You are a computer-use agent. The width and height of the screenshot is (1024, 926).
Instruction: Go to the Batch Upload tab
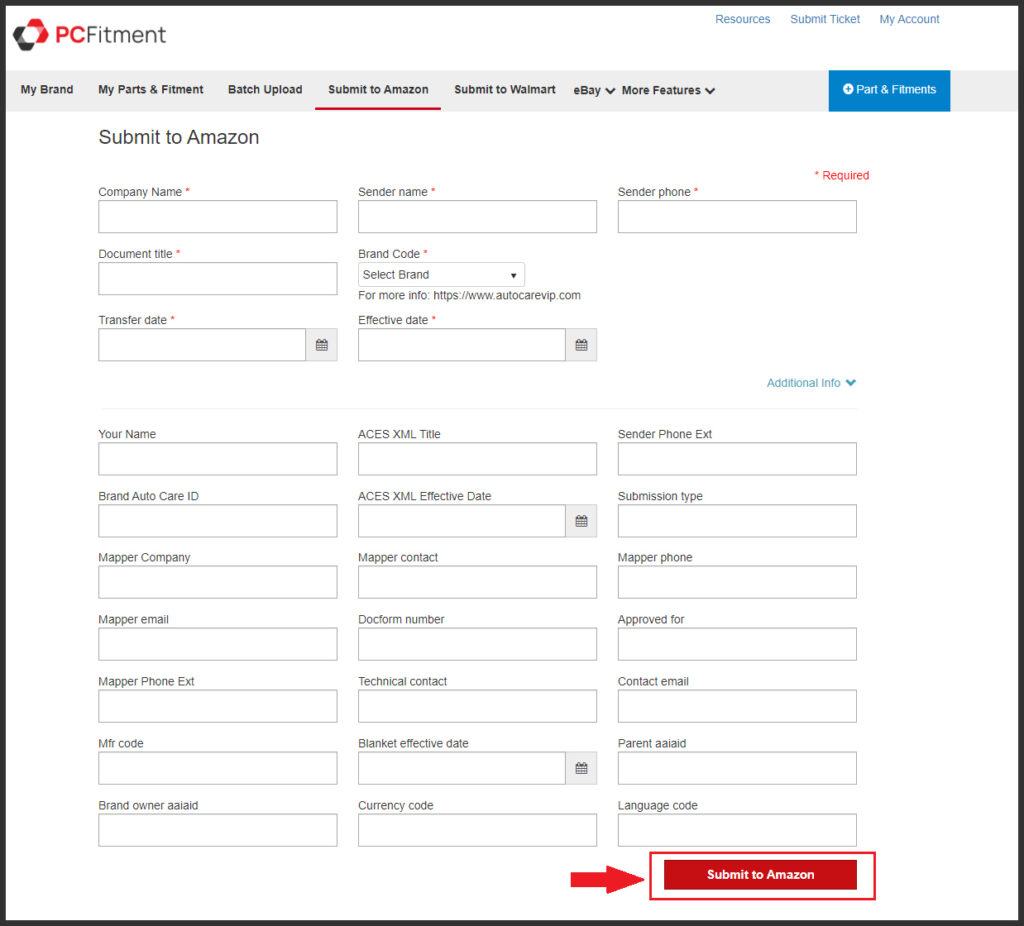265,90
